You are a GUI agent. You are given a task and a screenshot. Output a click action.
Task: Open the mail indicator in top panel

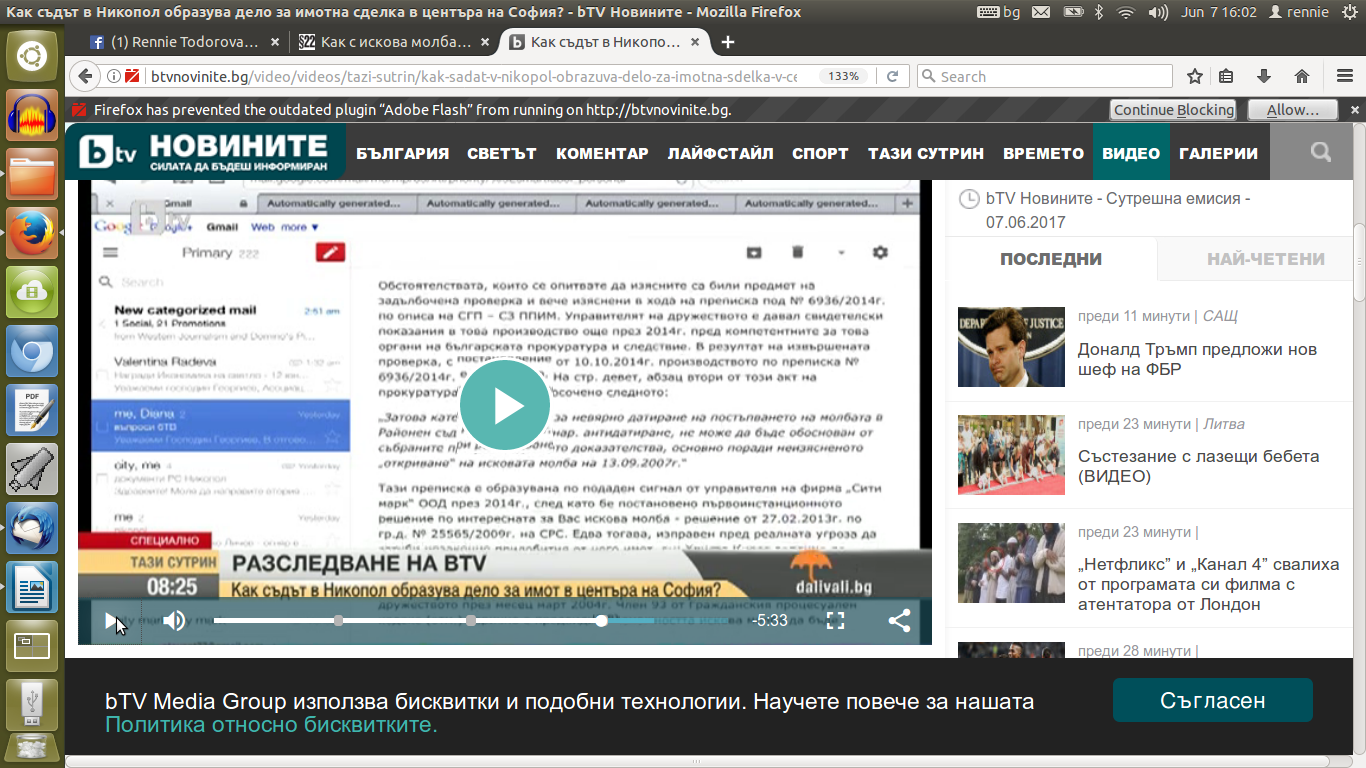(x=1041, y=12)
